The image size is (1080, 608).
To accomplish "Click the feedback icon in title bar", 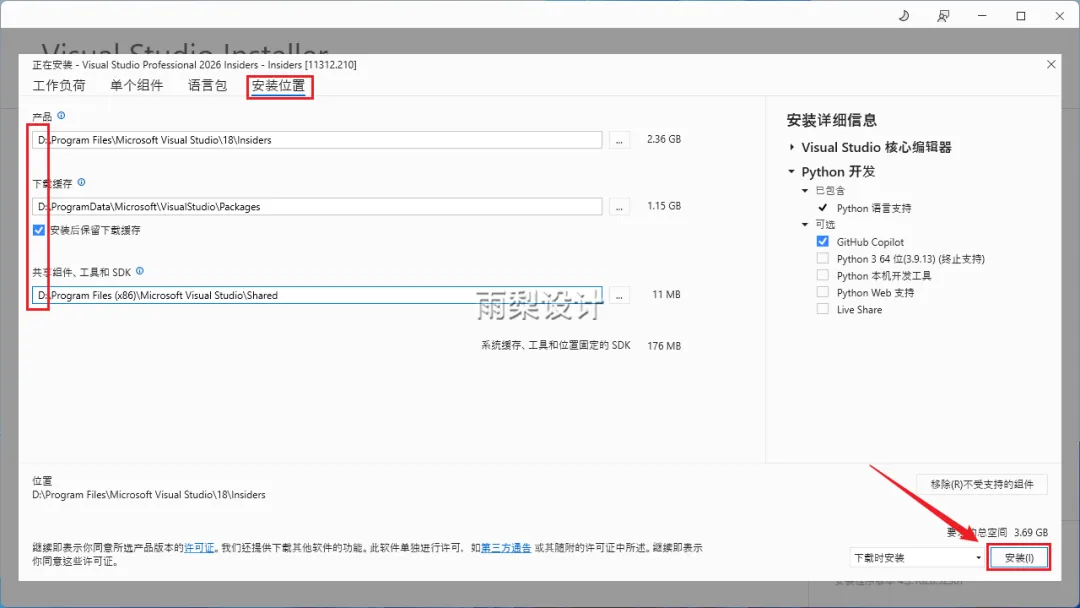I will coord(943,16).
